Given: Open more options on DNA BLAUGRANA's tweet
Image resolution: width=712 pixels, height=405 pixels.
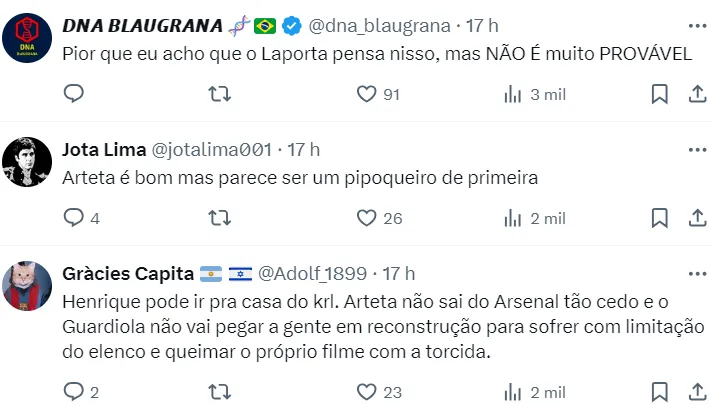Looking at the screenshot, I should click(697, 24).
